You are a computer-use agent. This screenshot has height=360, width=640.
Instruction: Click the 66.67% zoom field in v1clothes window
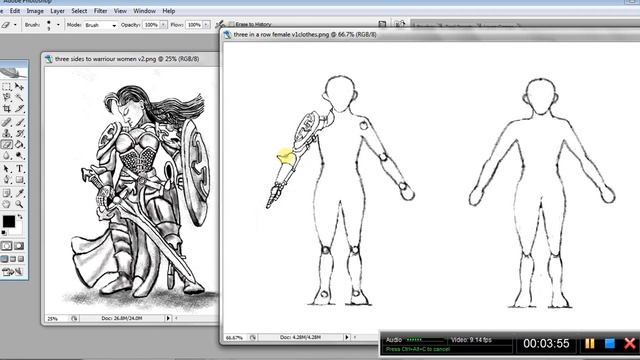pyautogui.click(x=236, y=338)
